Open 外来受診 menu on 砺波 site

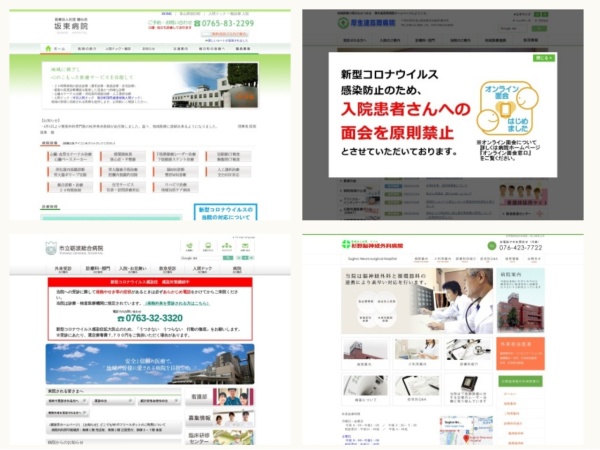[x=63, y=269]
